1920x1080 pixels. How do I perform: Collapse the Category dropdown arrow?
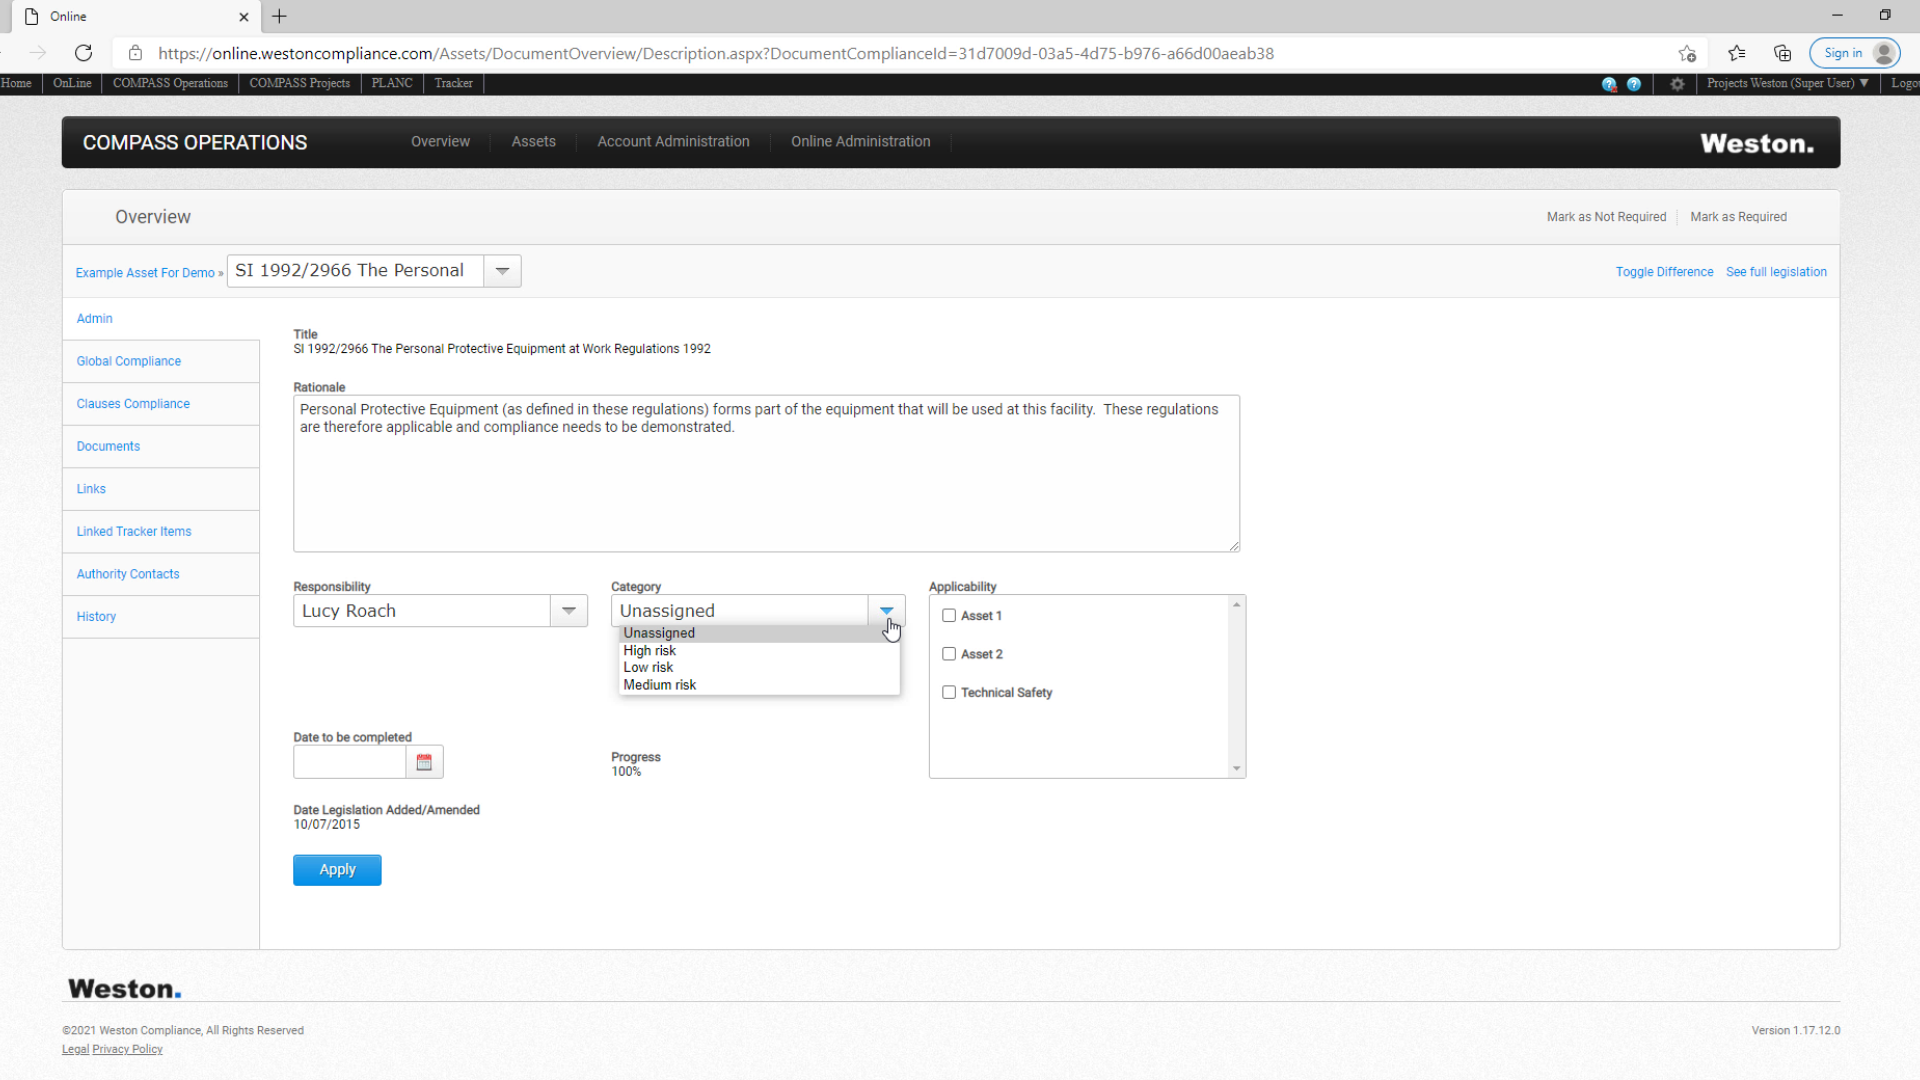click(886, 611)
